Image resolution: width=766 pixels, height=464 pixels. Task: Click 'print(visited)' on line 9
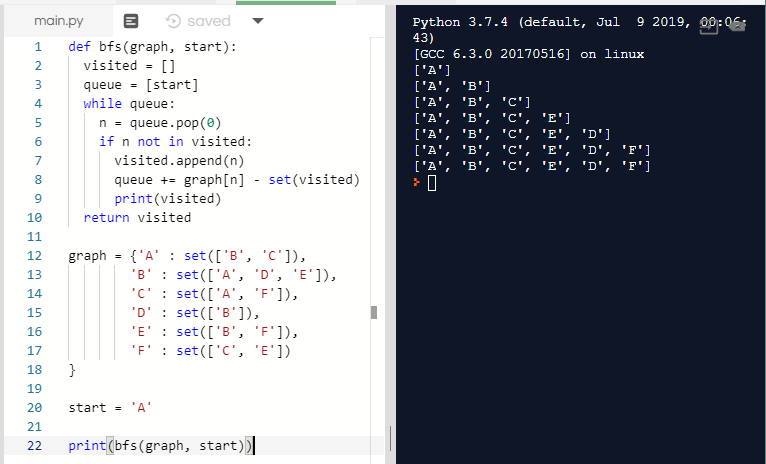pyautogui.click(x=168, y=199)
